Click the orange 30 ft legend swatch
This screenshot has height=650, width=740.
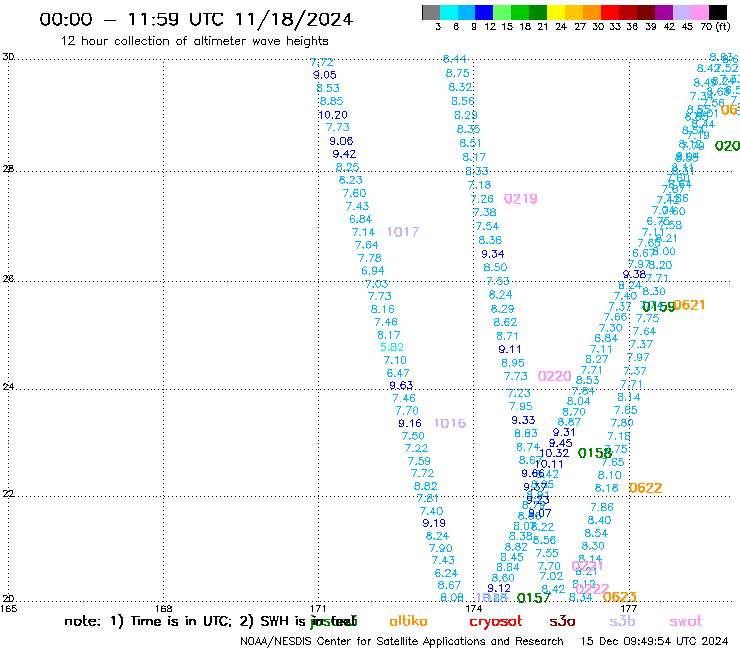[592, 12]
